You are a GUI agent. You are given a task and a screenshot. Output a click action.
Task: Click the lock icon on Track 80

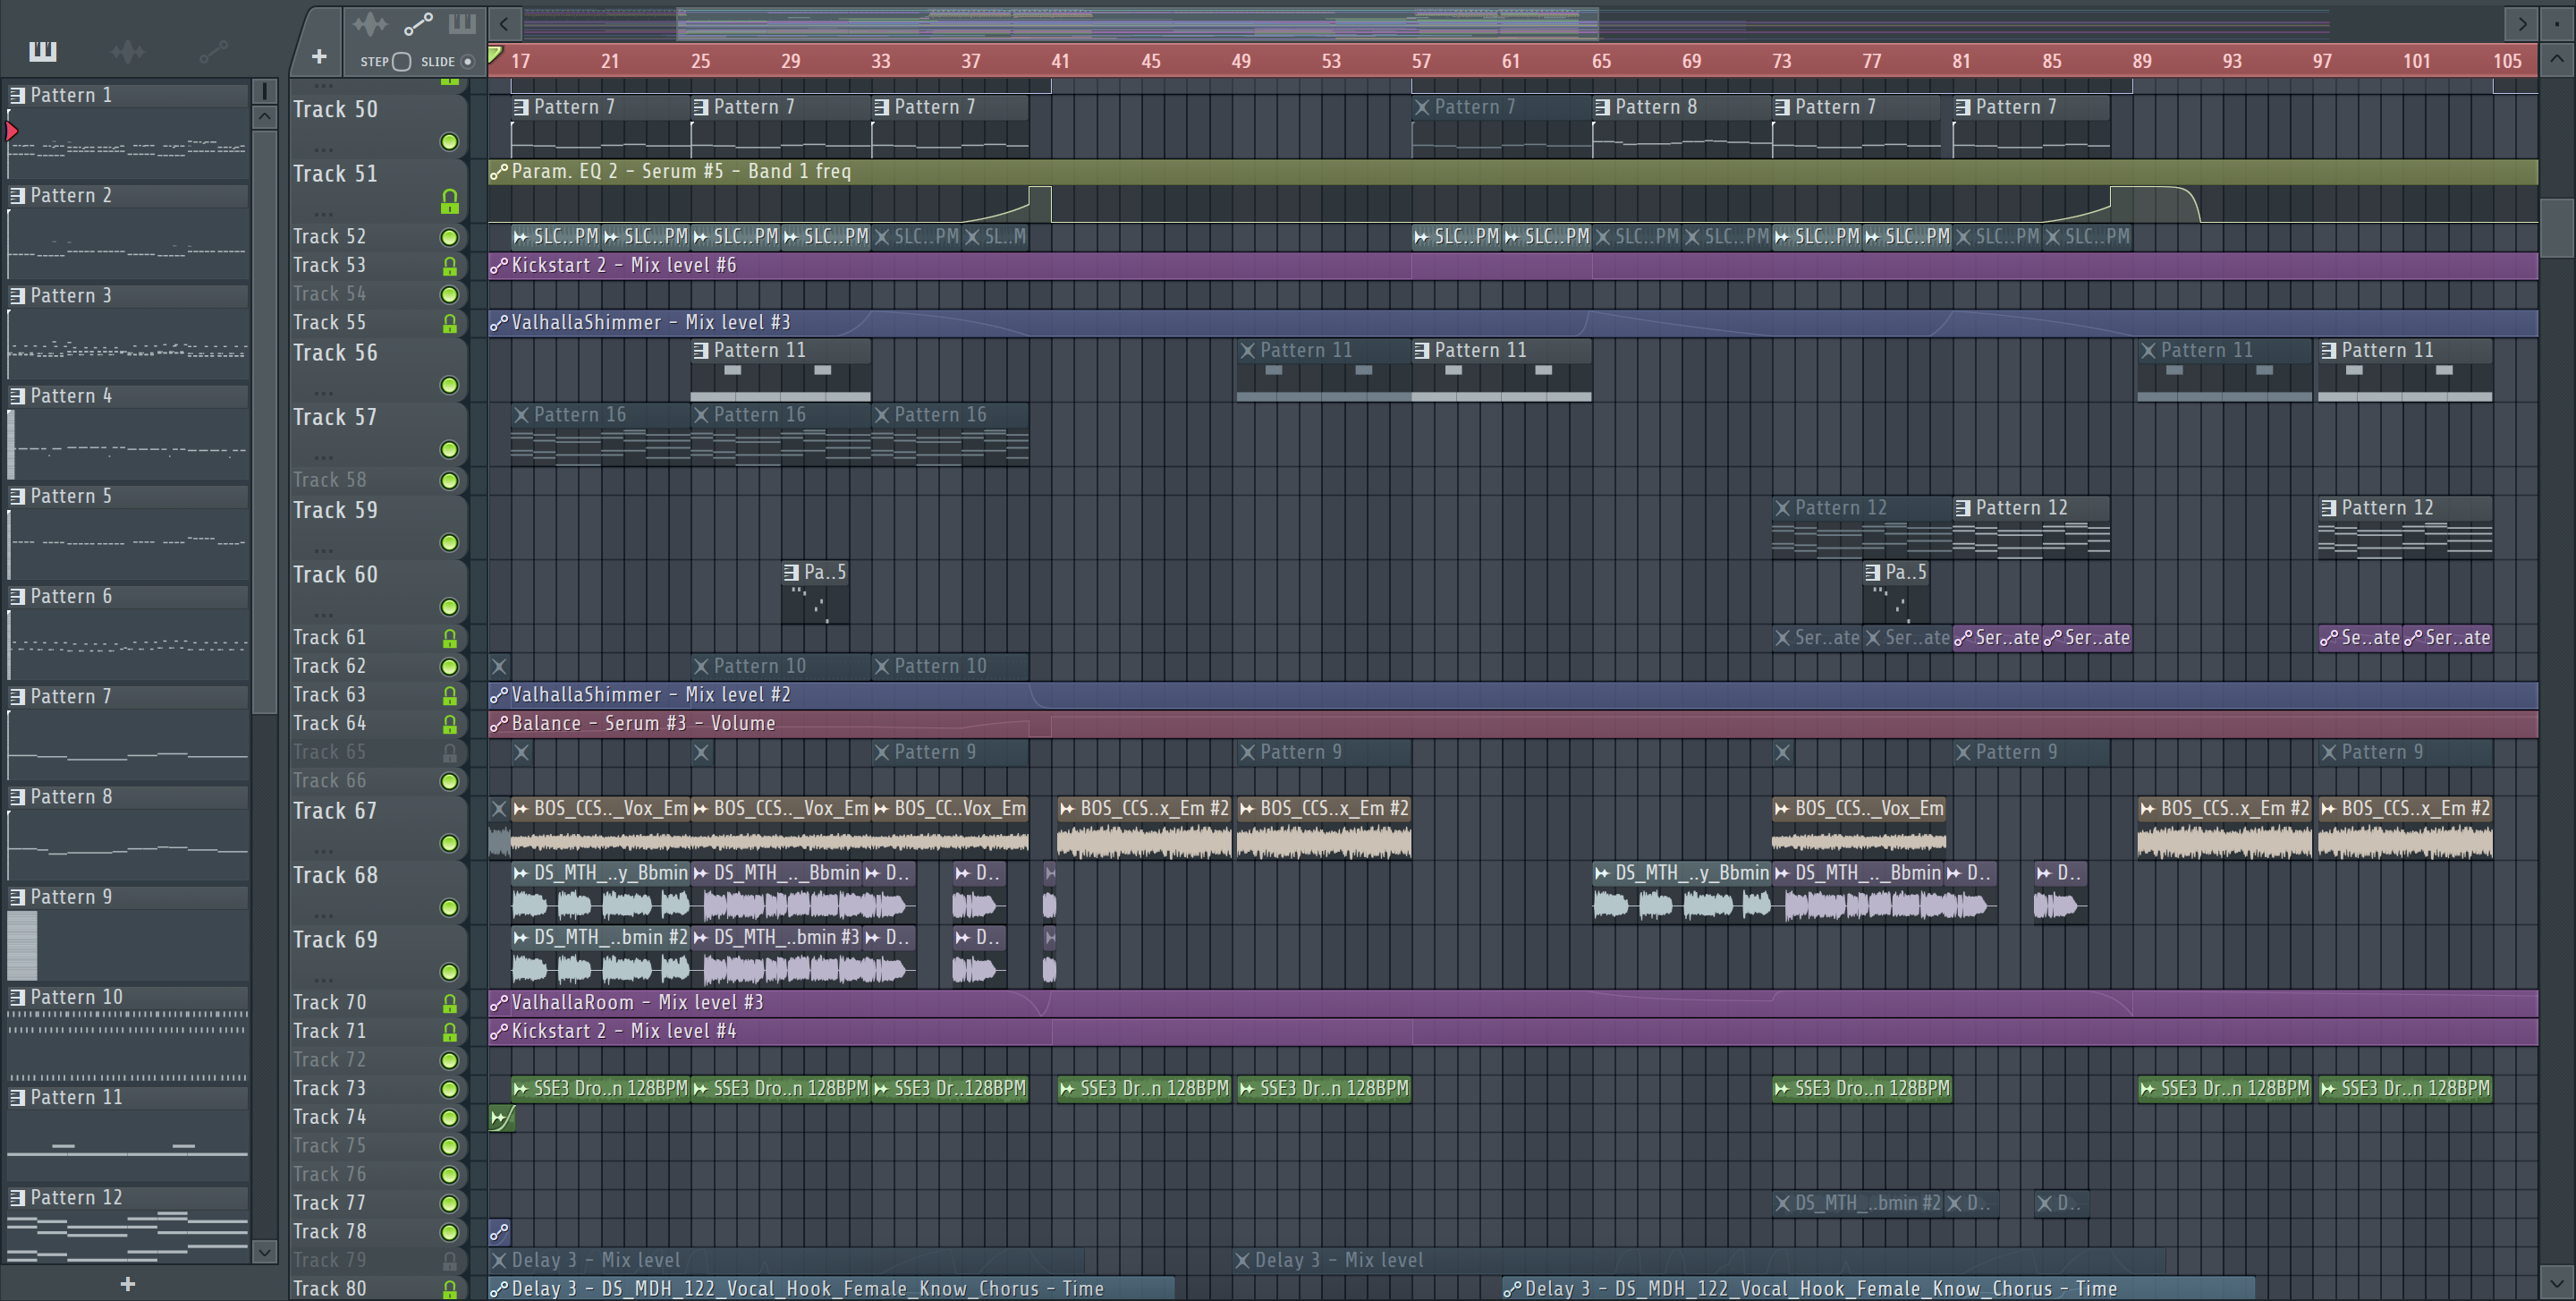tap(450, 1290)
